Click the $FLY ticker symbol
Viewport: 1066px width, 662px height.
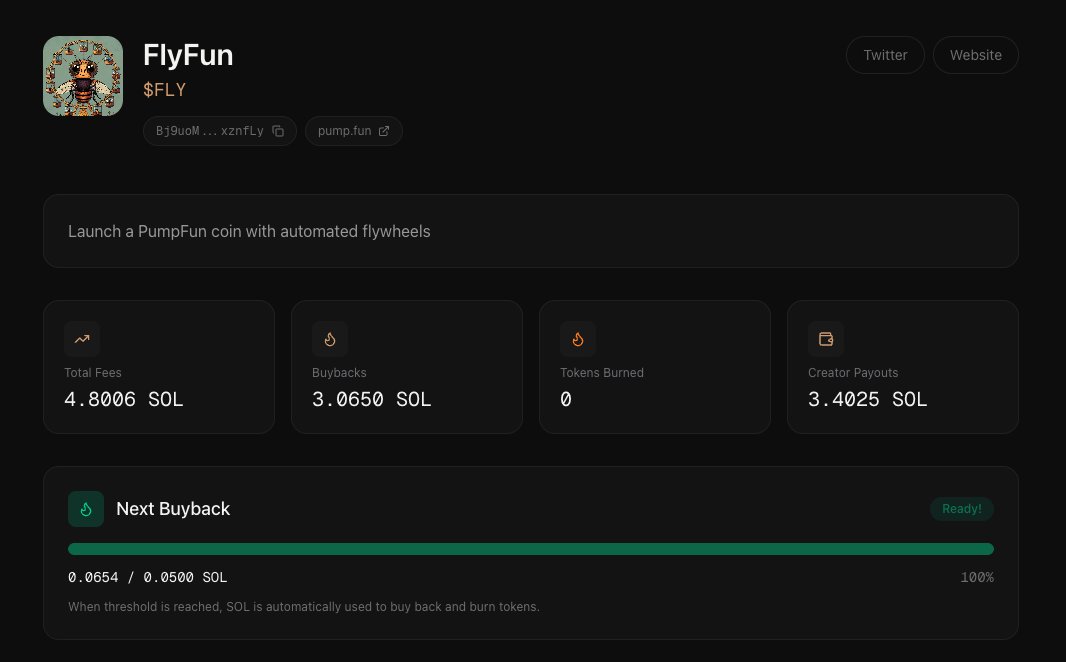[x=165, y=90]
